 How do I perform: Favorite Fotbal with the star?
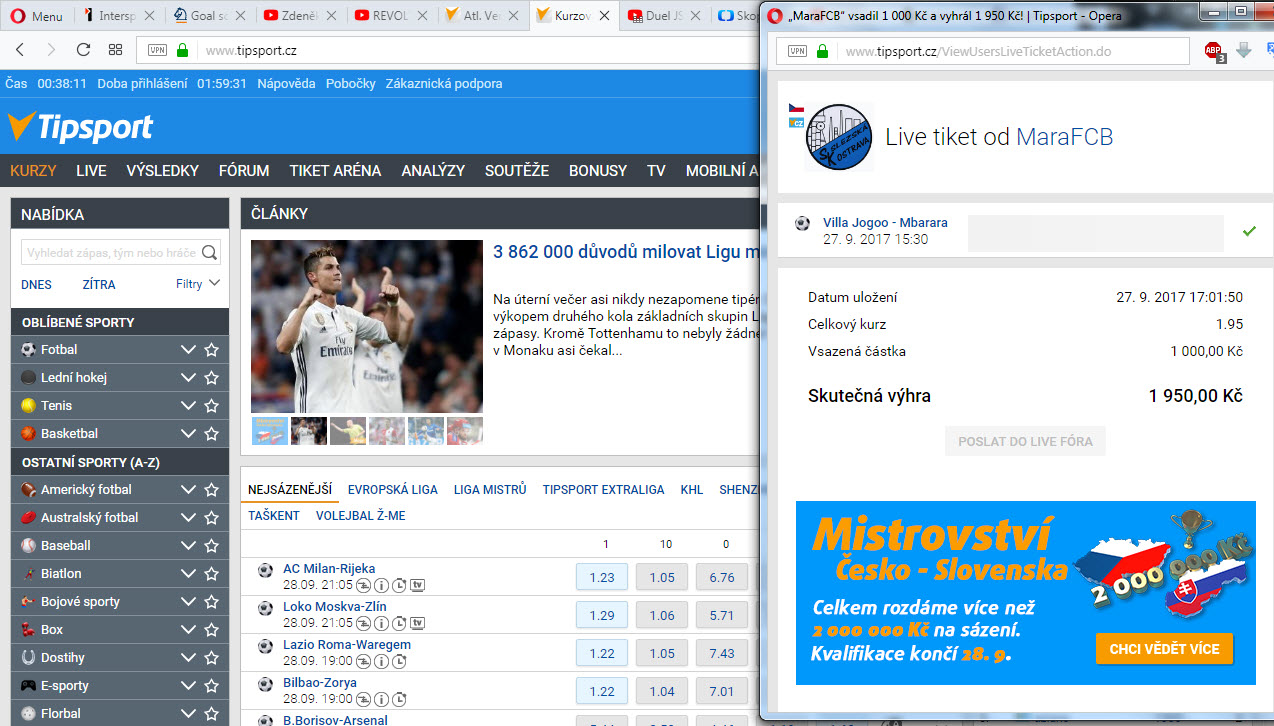(x=212, y=350)
